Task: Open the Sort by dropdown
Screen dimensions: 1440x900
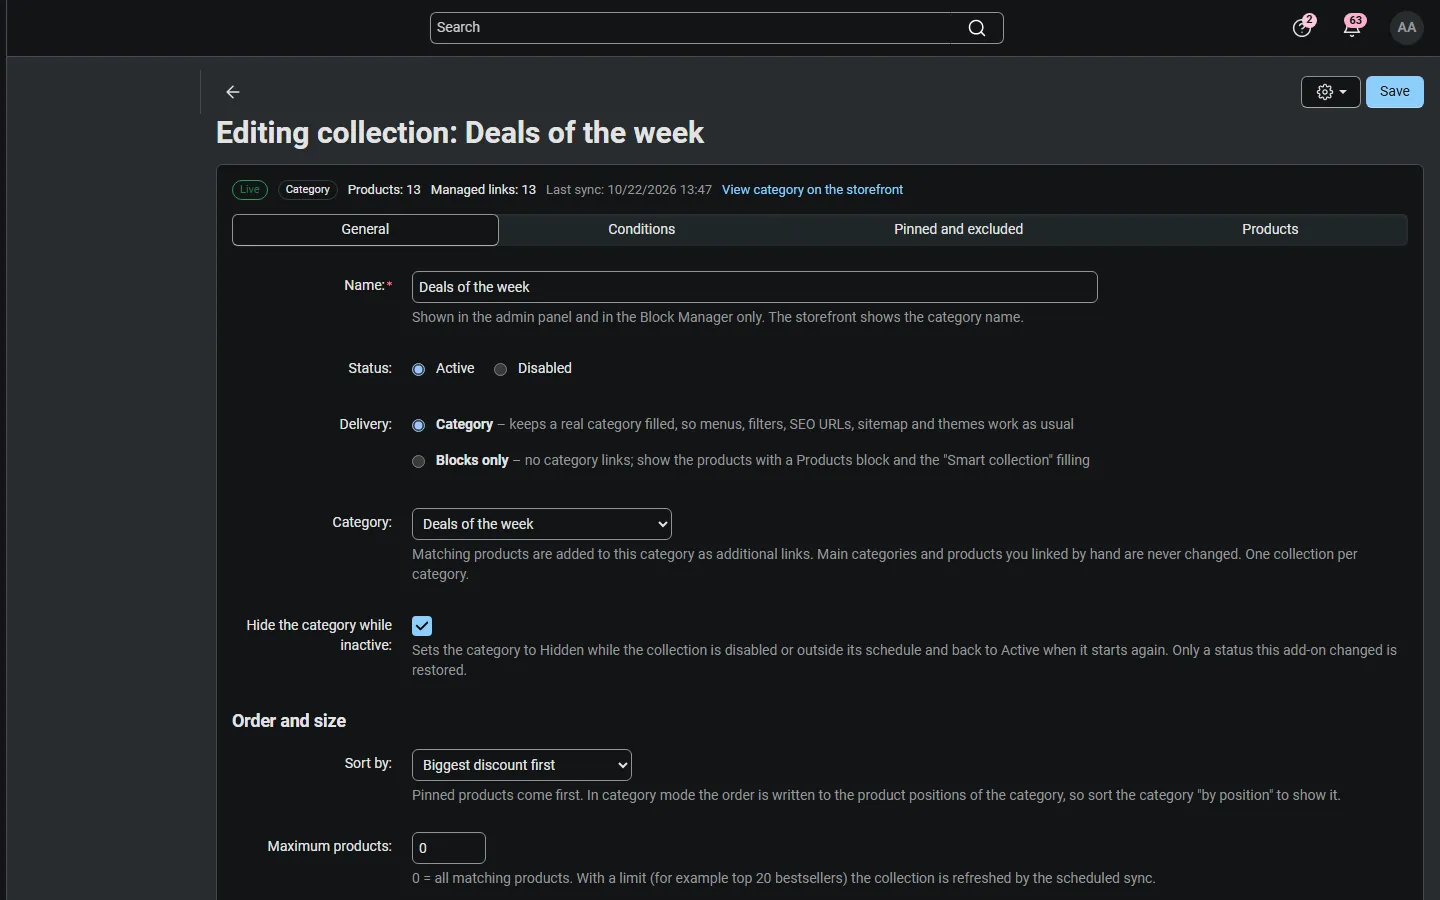Action: (x=522, y=765)
